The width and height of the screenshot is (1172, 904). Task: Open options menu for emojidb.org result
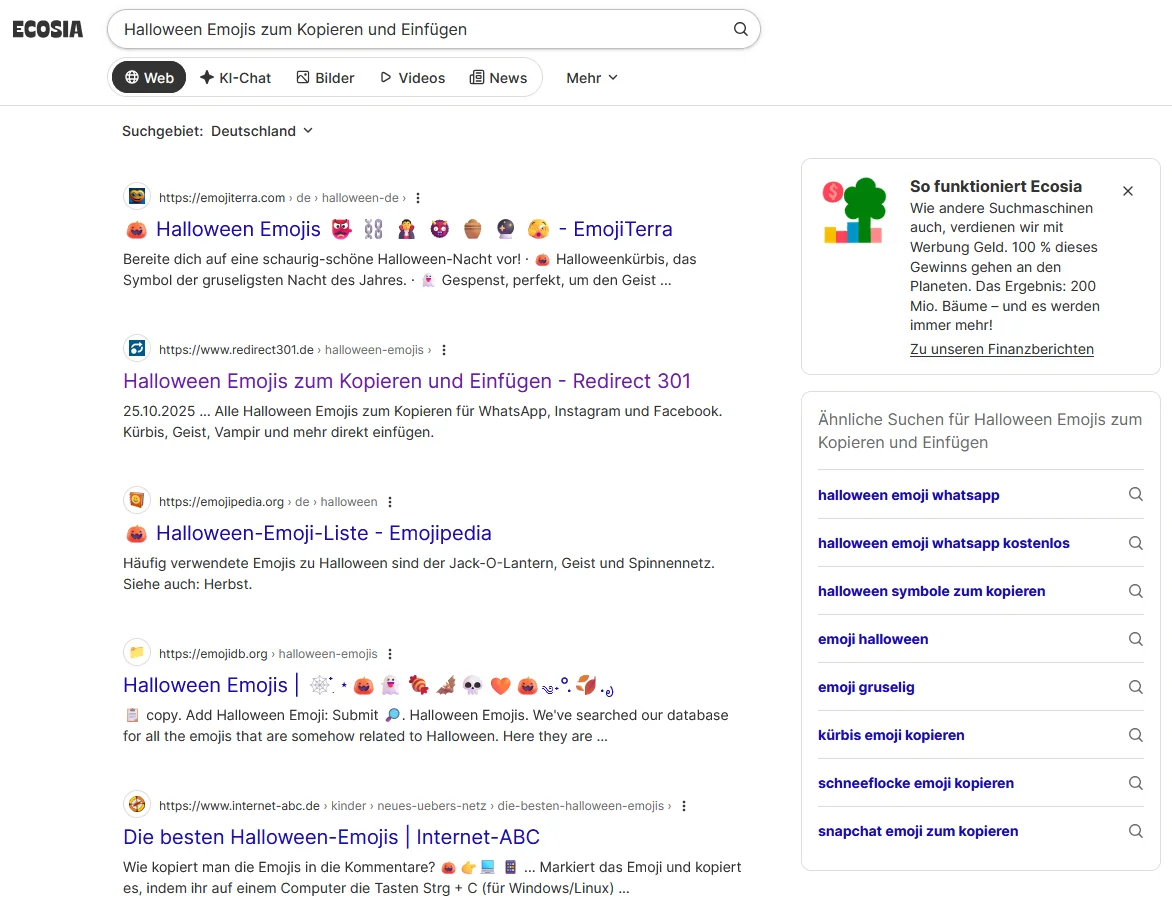[390, 654]
